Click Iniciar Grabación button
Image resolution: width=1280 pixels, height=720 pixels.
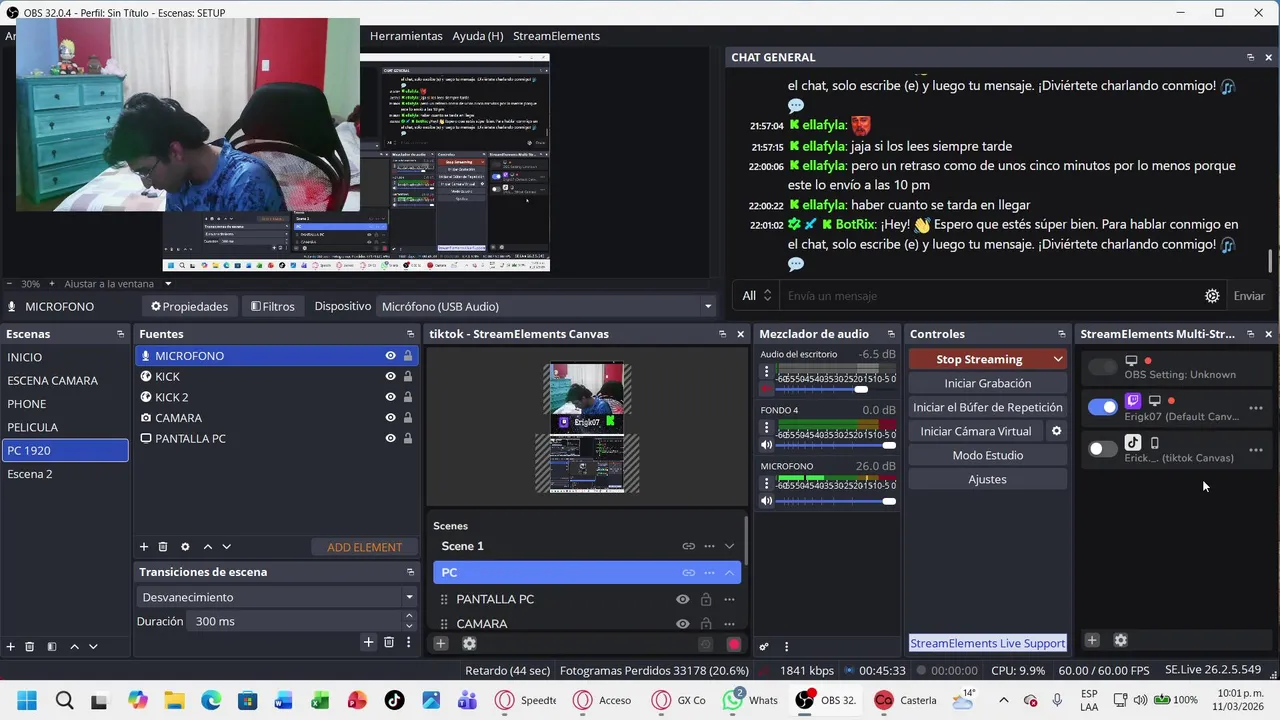click(x=987, y=383)
